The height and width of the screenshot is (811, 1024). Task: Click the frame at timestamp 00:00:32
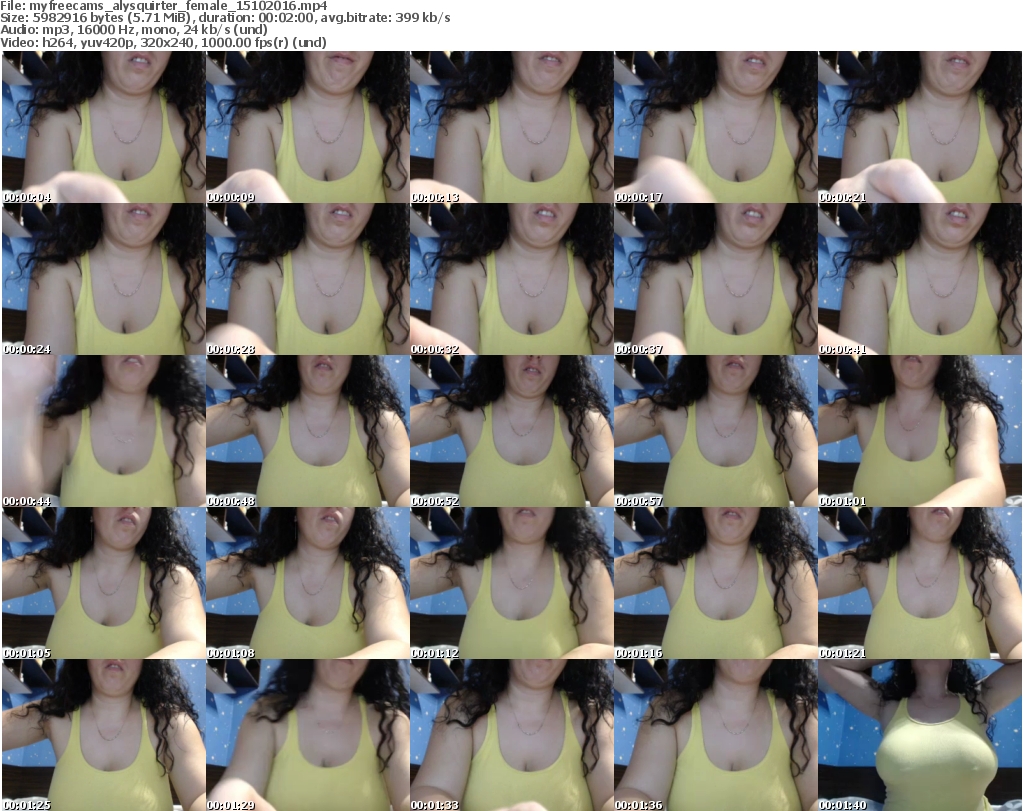click(511, 279)
